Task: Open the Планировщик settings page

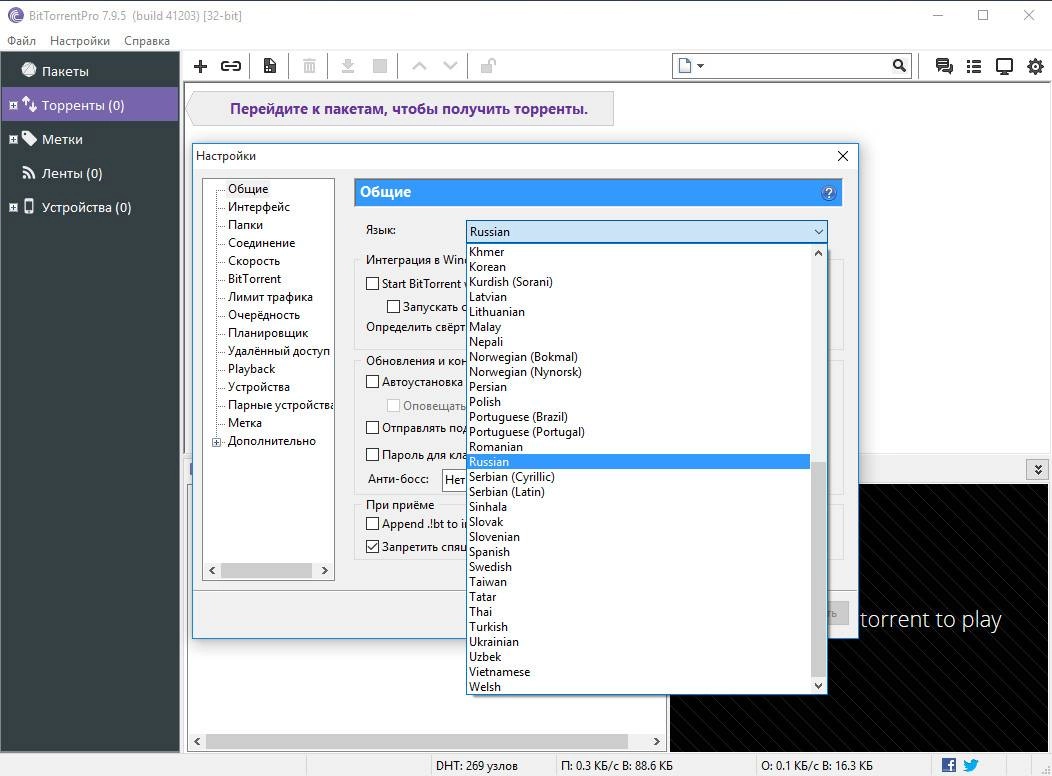Action: coord(268,333)
